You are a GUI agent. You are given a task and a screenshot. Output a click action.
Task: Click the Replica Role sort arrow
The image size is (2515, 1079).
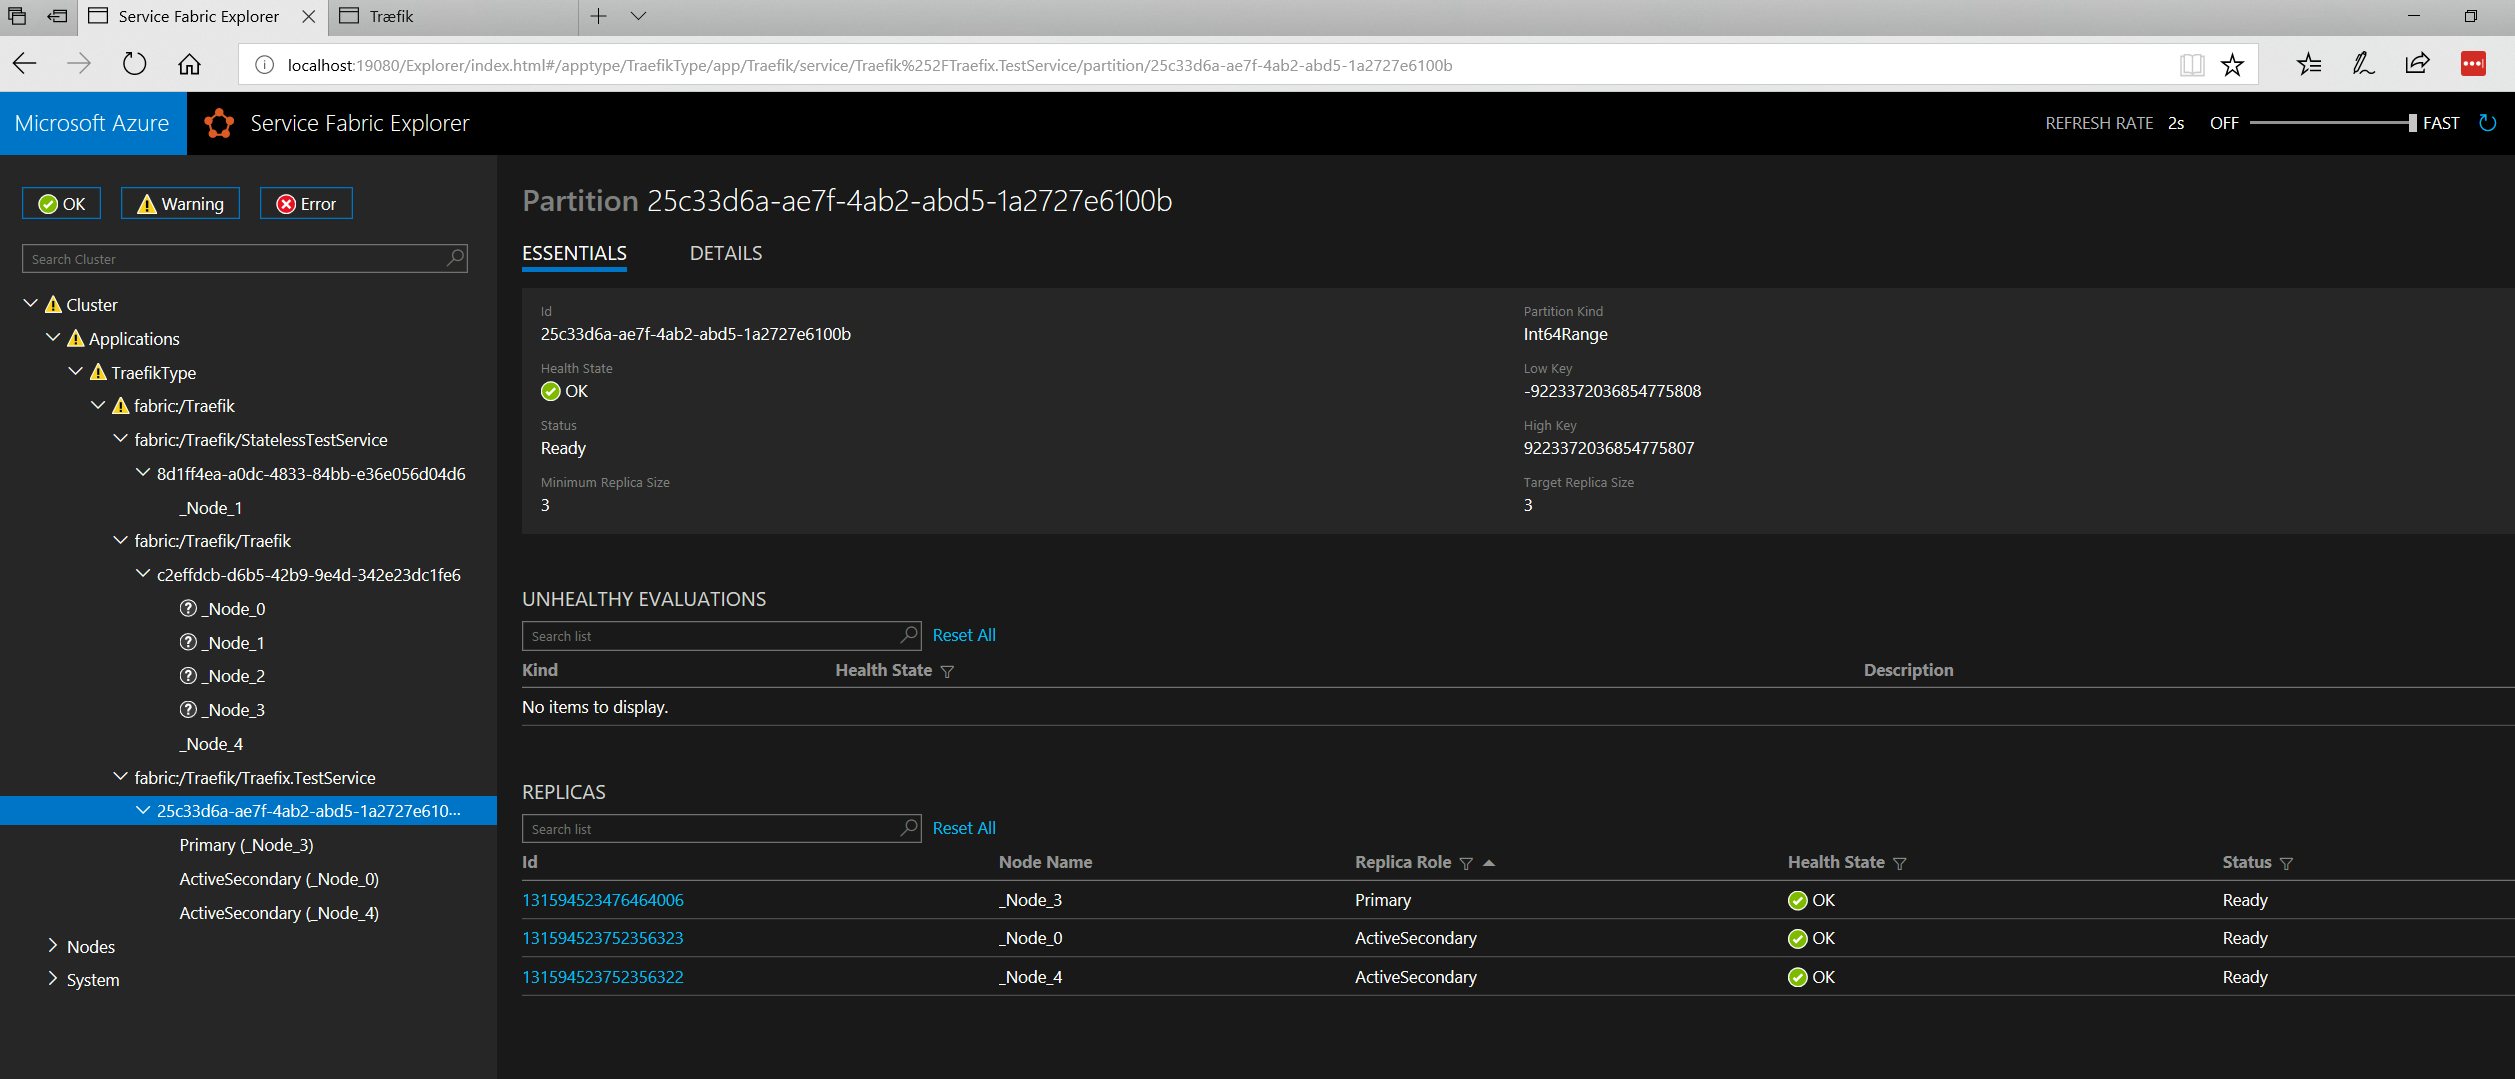point(1489,862)
